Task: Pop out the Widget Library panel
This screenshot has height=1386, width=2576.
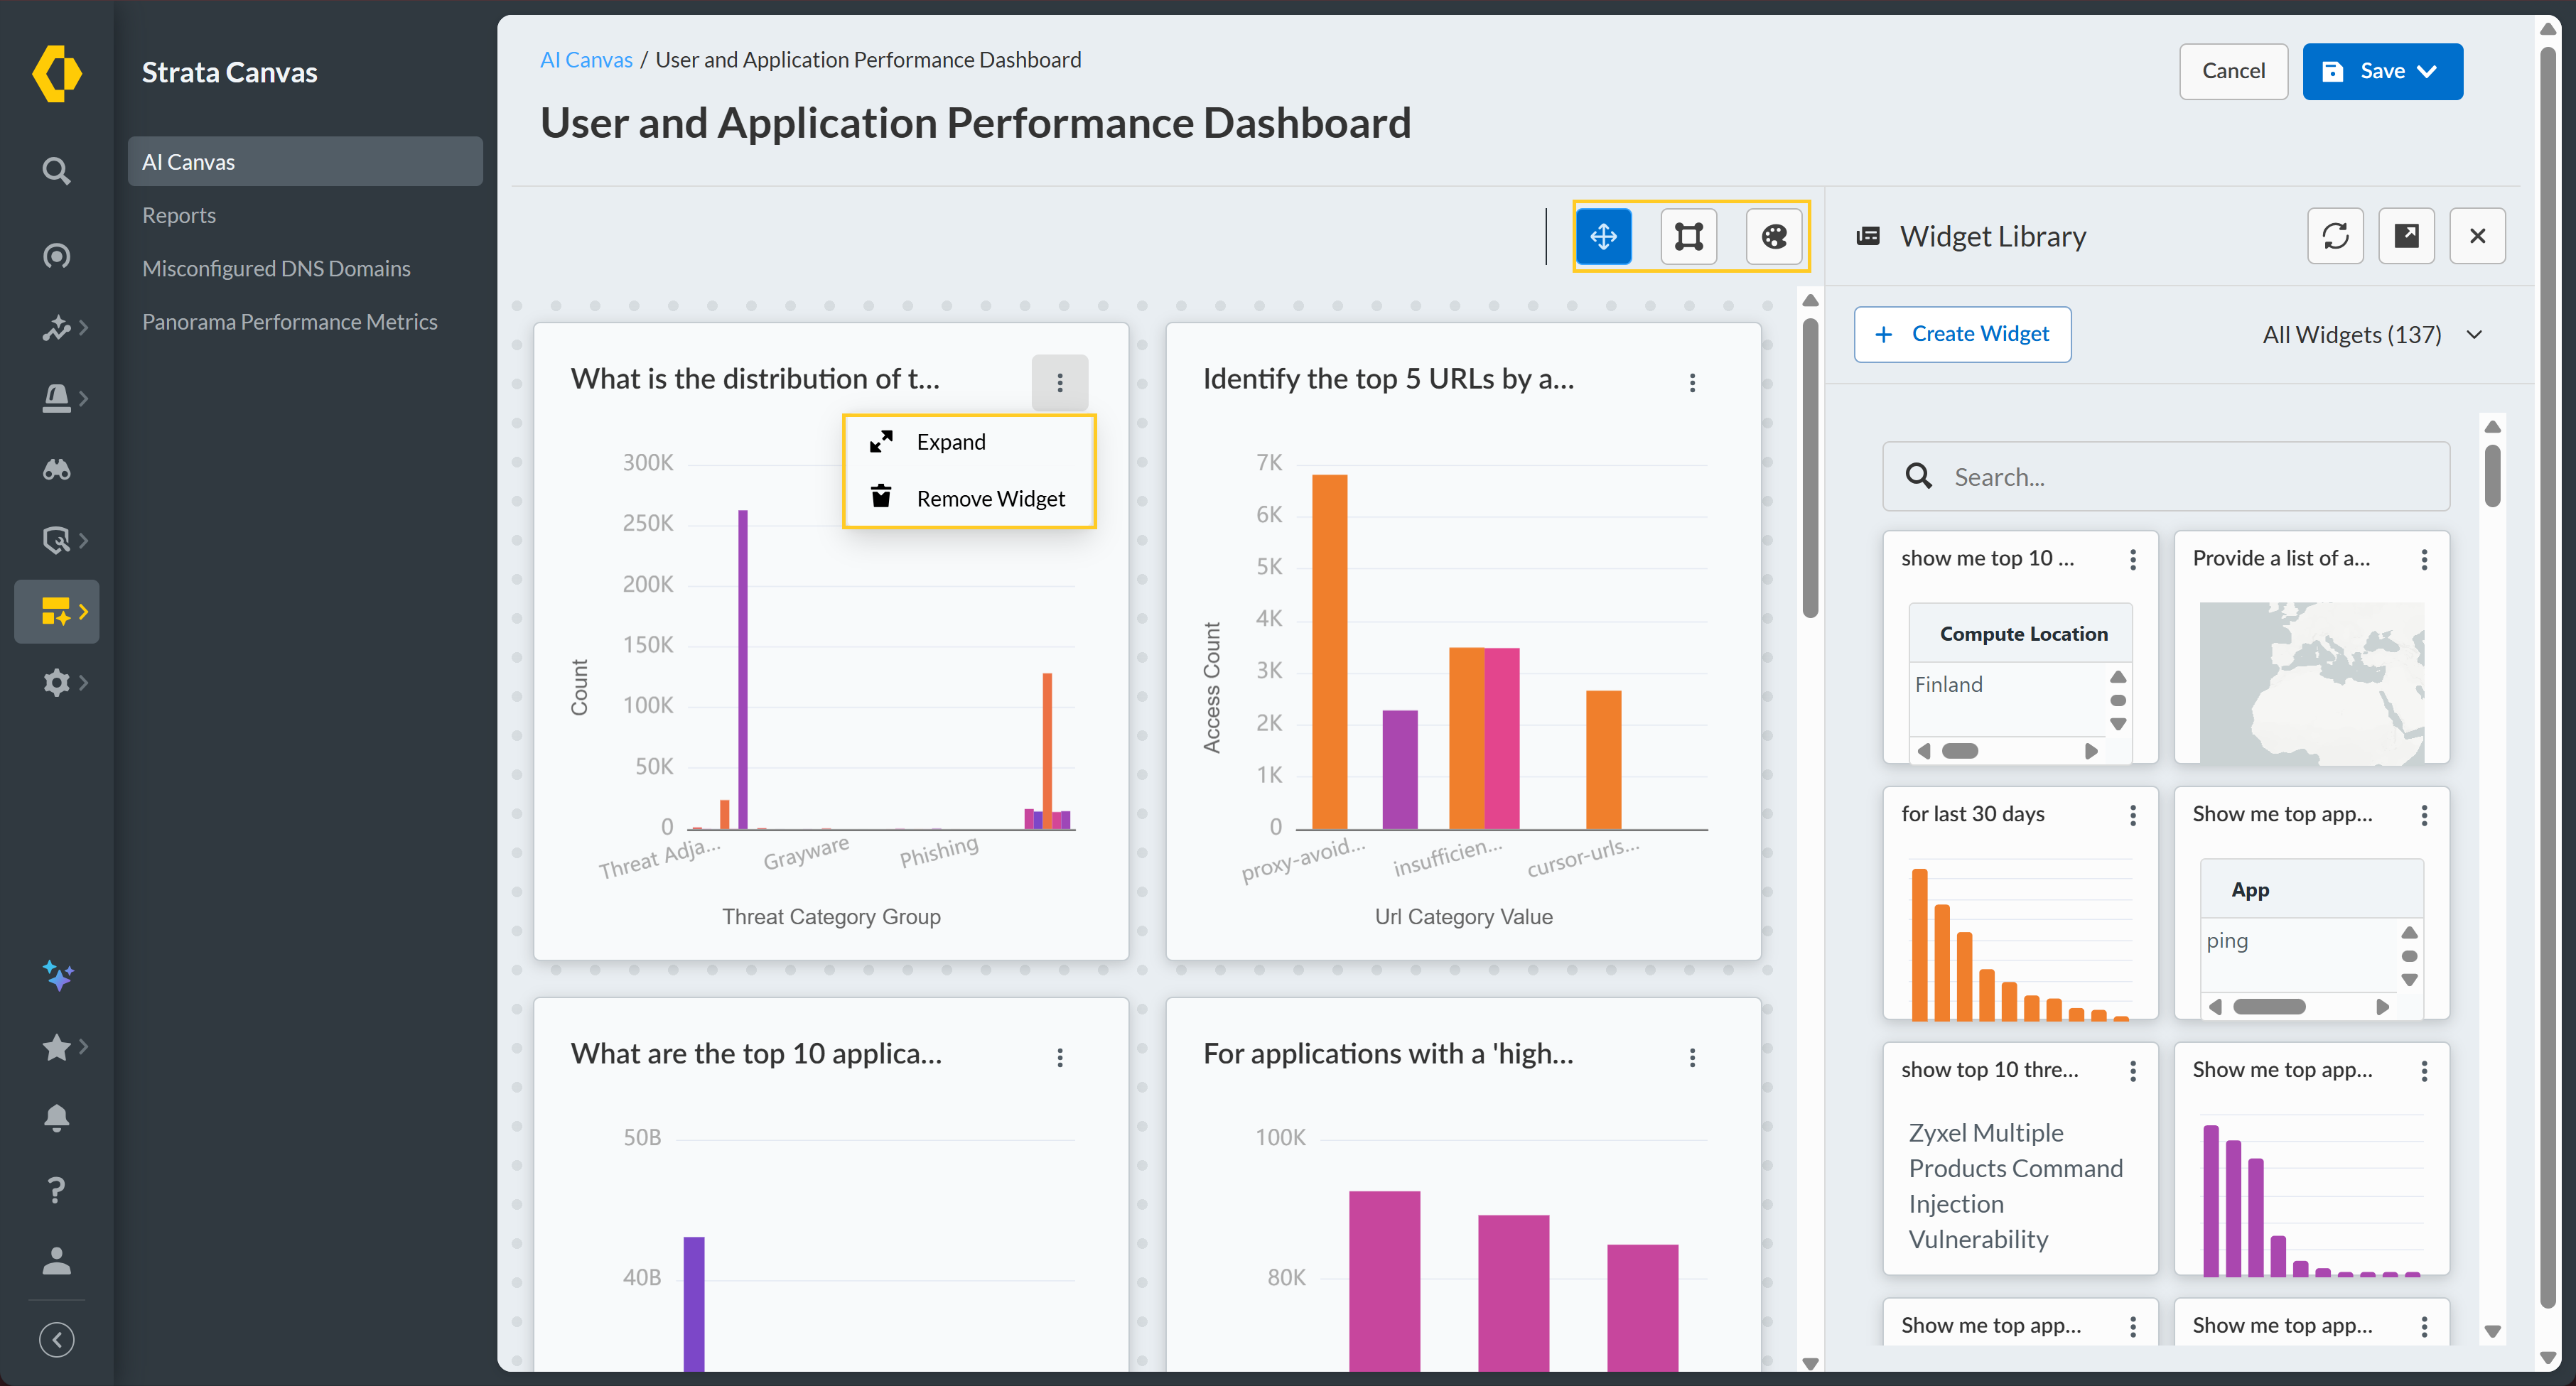Action: tap(2406, 236)
